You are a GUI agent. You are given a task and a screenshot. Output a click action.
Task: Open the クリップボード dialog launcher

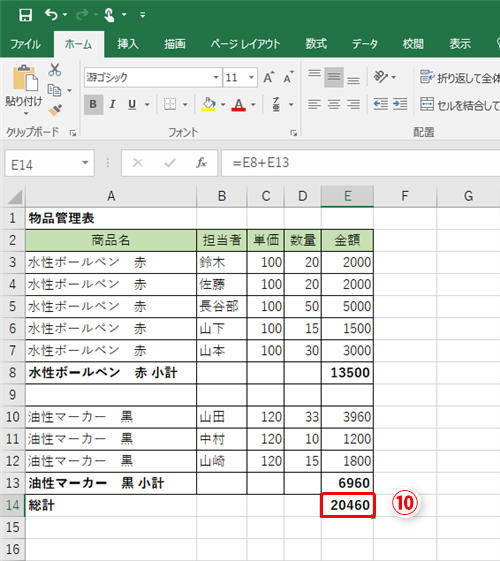click(73, 133)
